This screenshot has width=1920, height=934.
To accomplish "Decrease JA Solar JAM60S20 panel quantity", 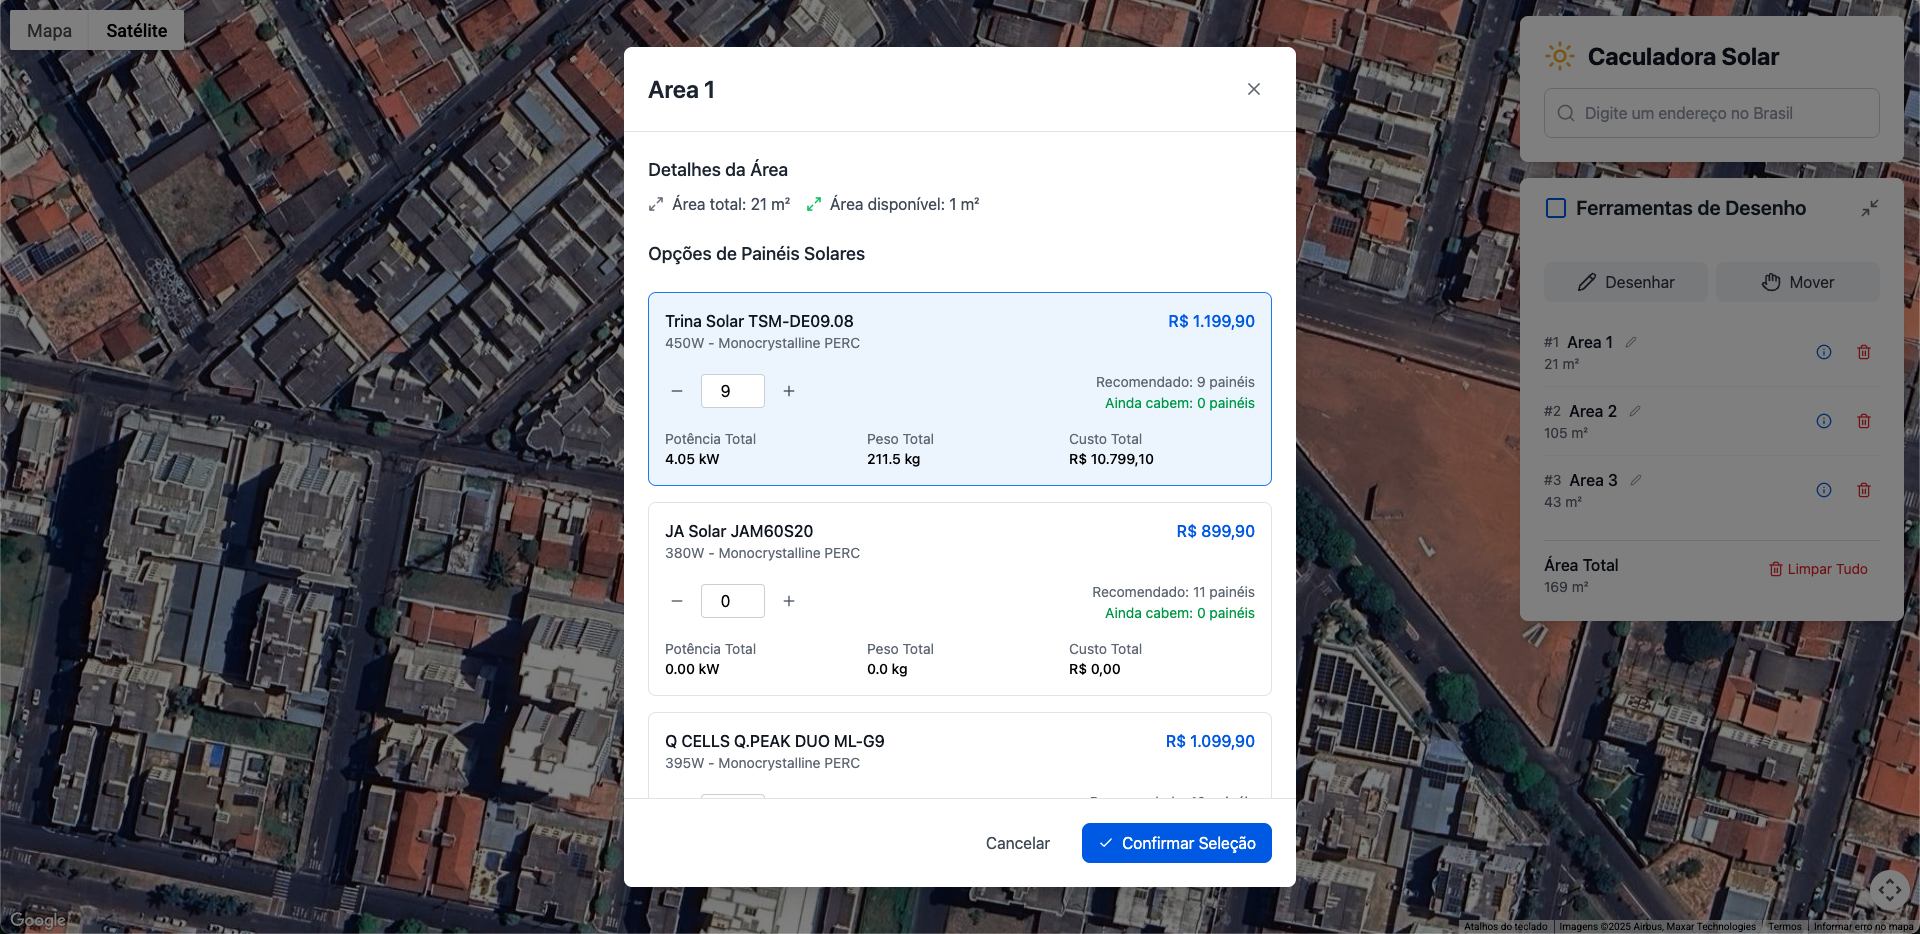I will pyautogui.click(x=677, y=601).
